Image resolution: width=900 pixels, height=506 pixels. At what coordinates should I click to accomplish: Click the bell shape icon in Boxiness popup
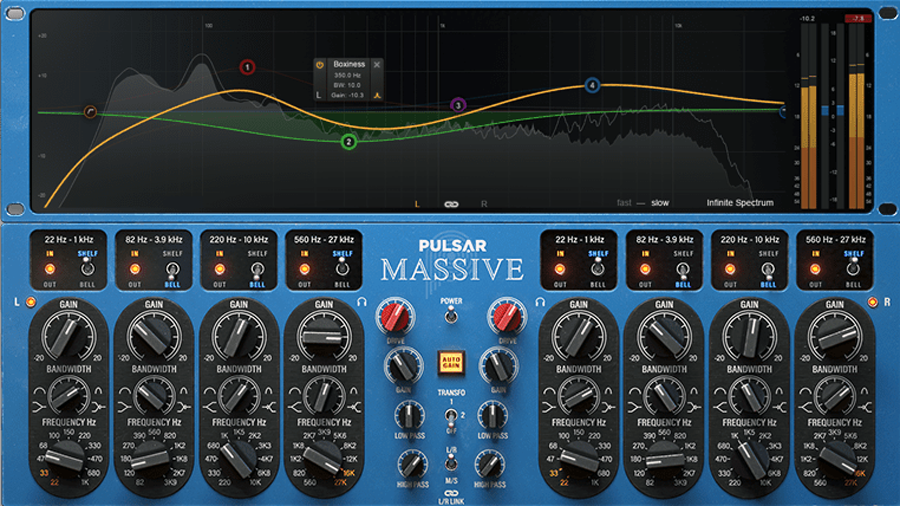[377, 95]
